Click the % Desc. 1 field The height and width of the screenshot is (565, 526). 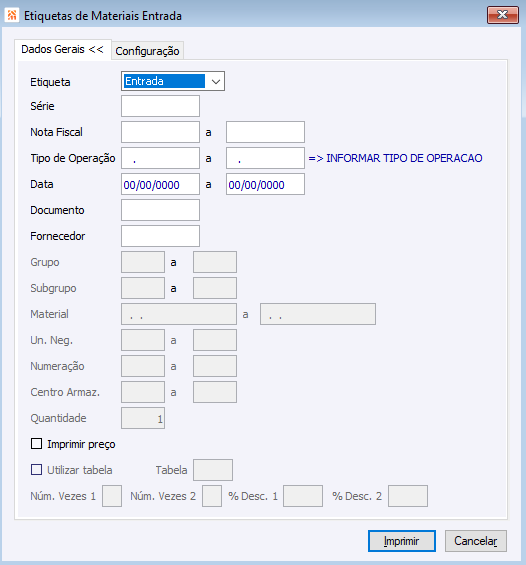(x=303, y=496)
